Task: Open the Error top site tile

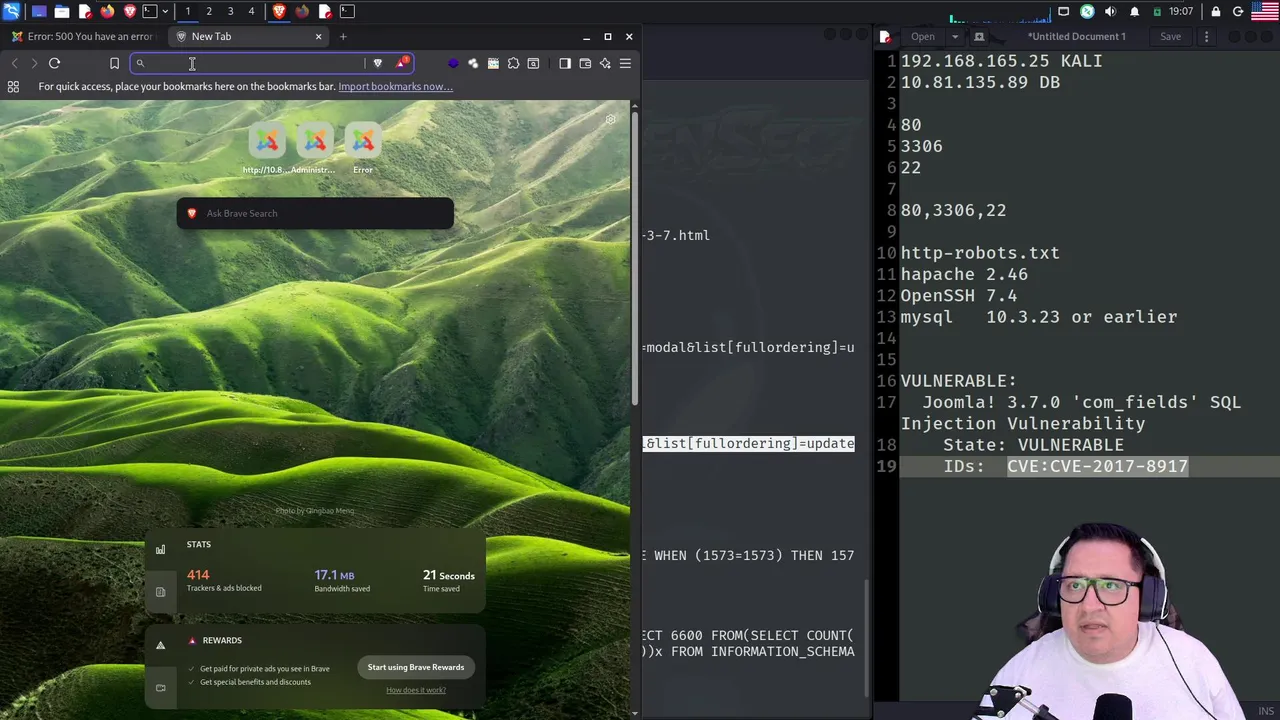Action: click(x=363, y=150)
